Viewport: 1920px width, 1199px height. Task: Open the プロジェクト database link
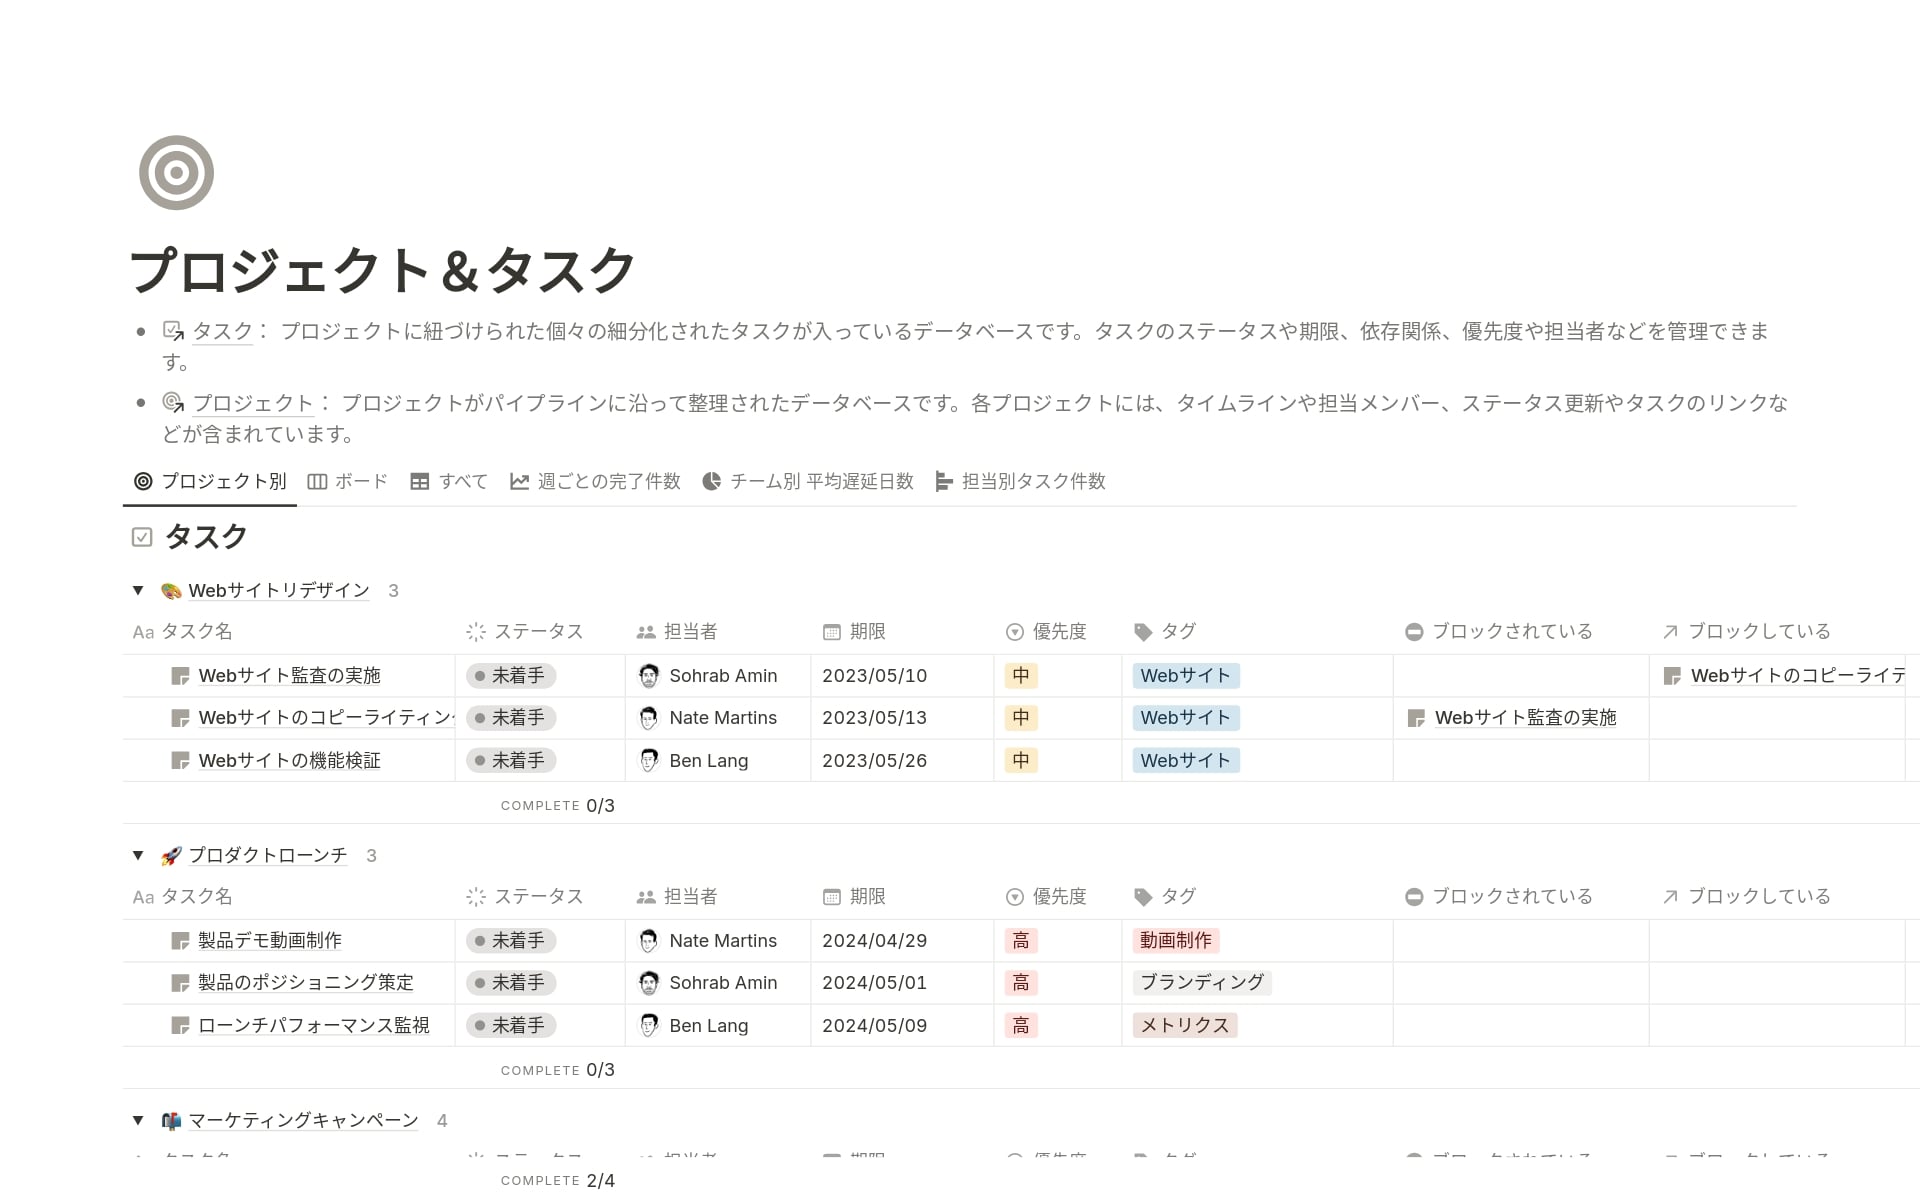[x=251, y=403]
